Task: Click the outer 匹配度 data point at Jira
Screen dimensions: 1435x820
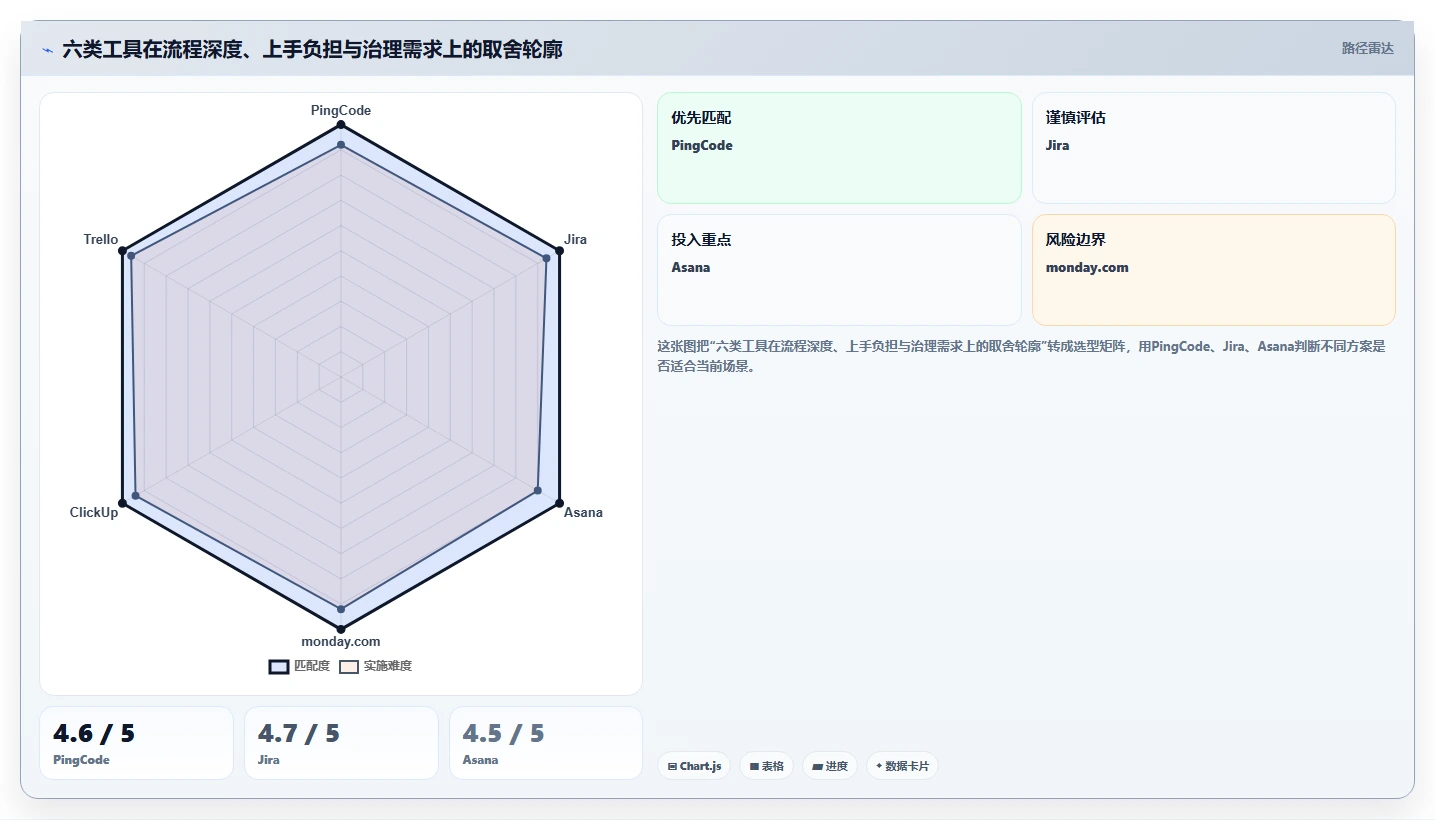Action: [x=559, y=251]
